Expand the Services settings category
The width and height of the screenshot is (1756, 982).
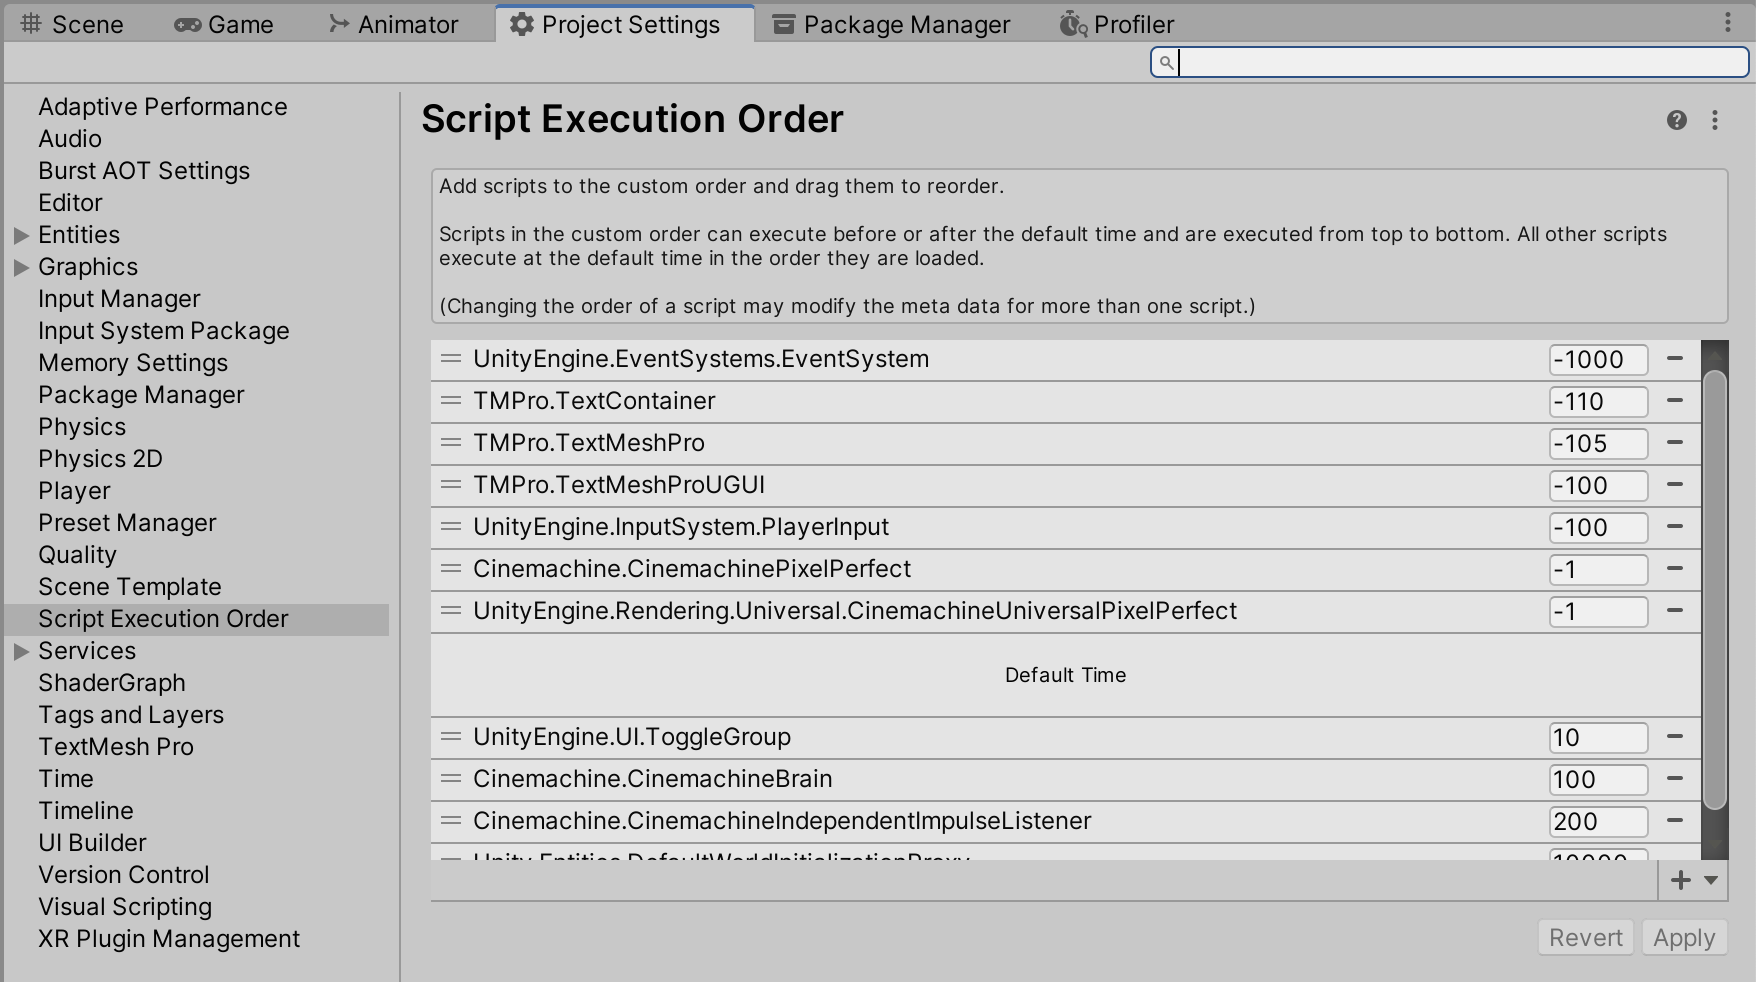coord(21,651)
